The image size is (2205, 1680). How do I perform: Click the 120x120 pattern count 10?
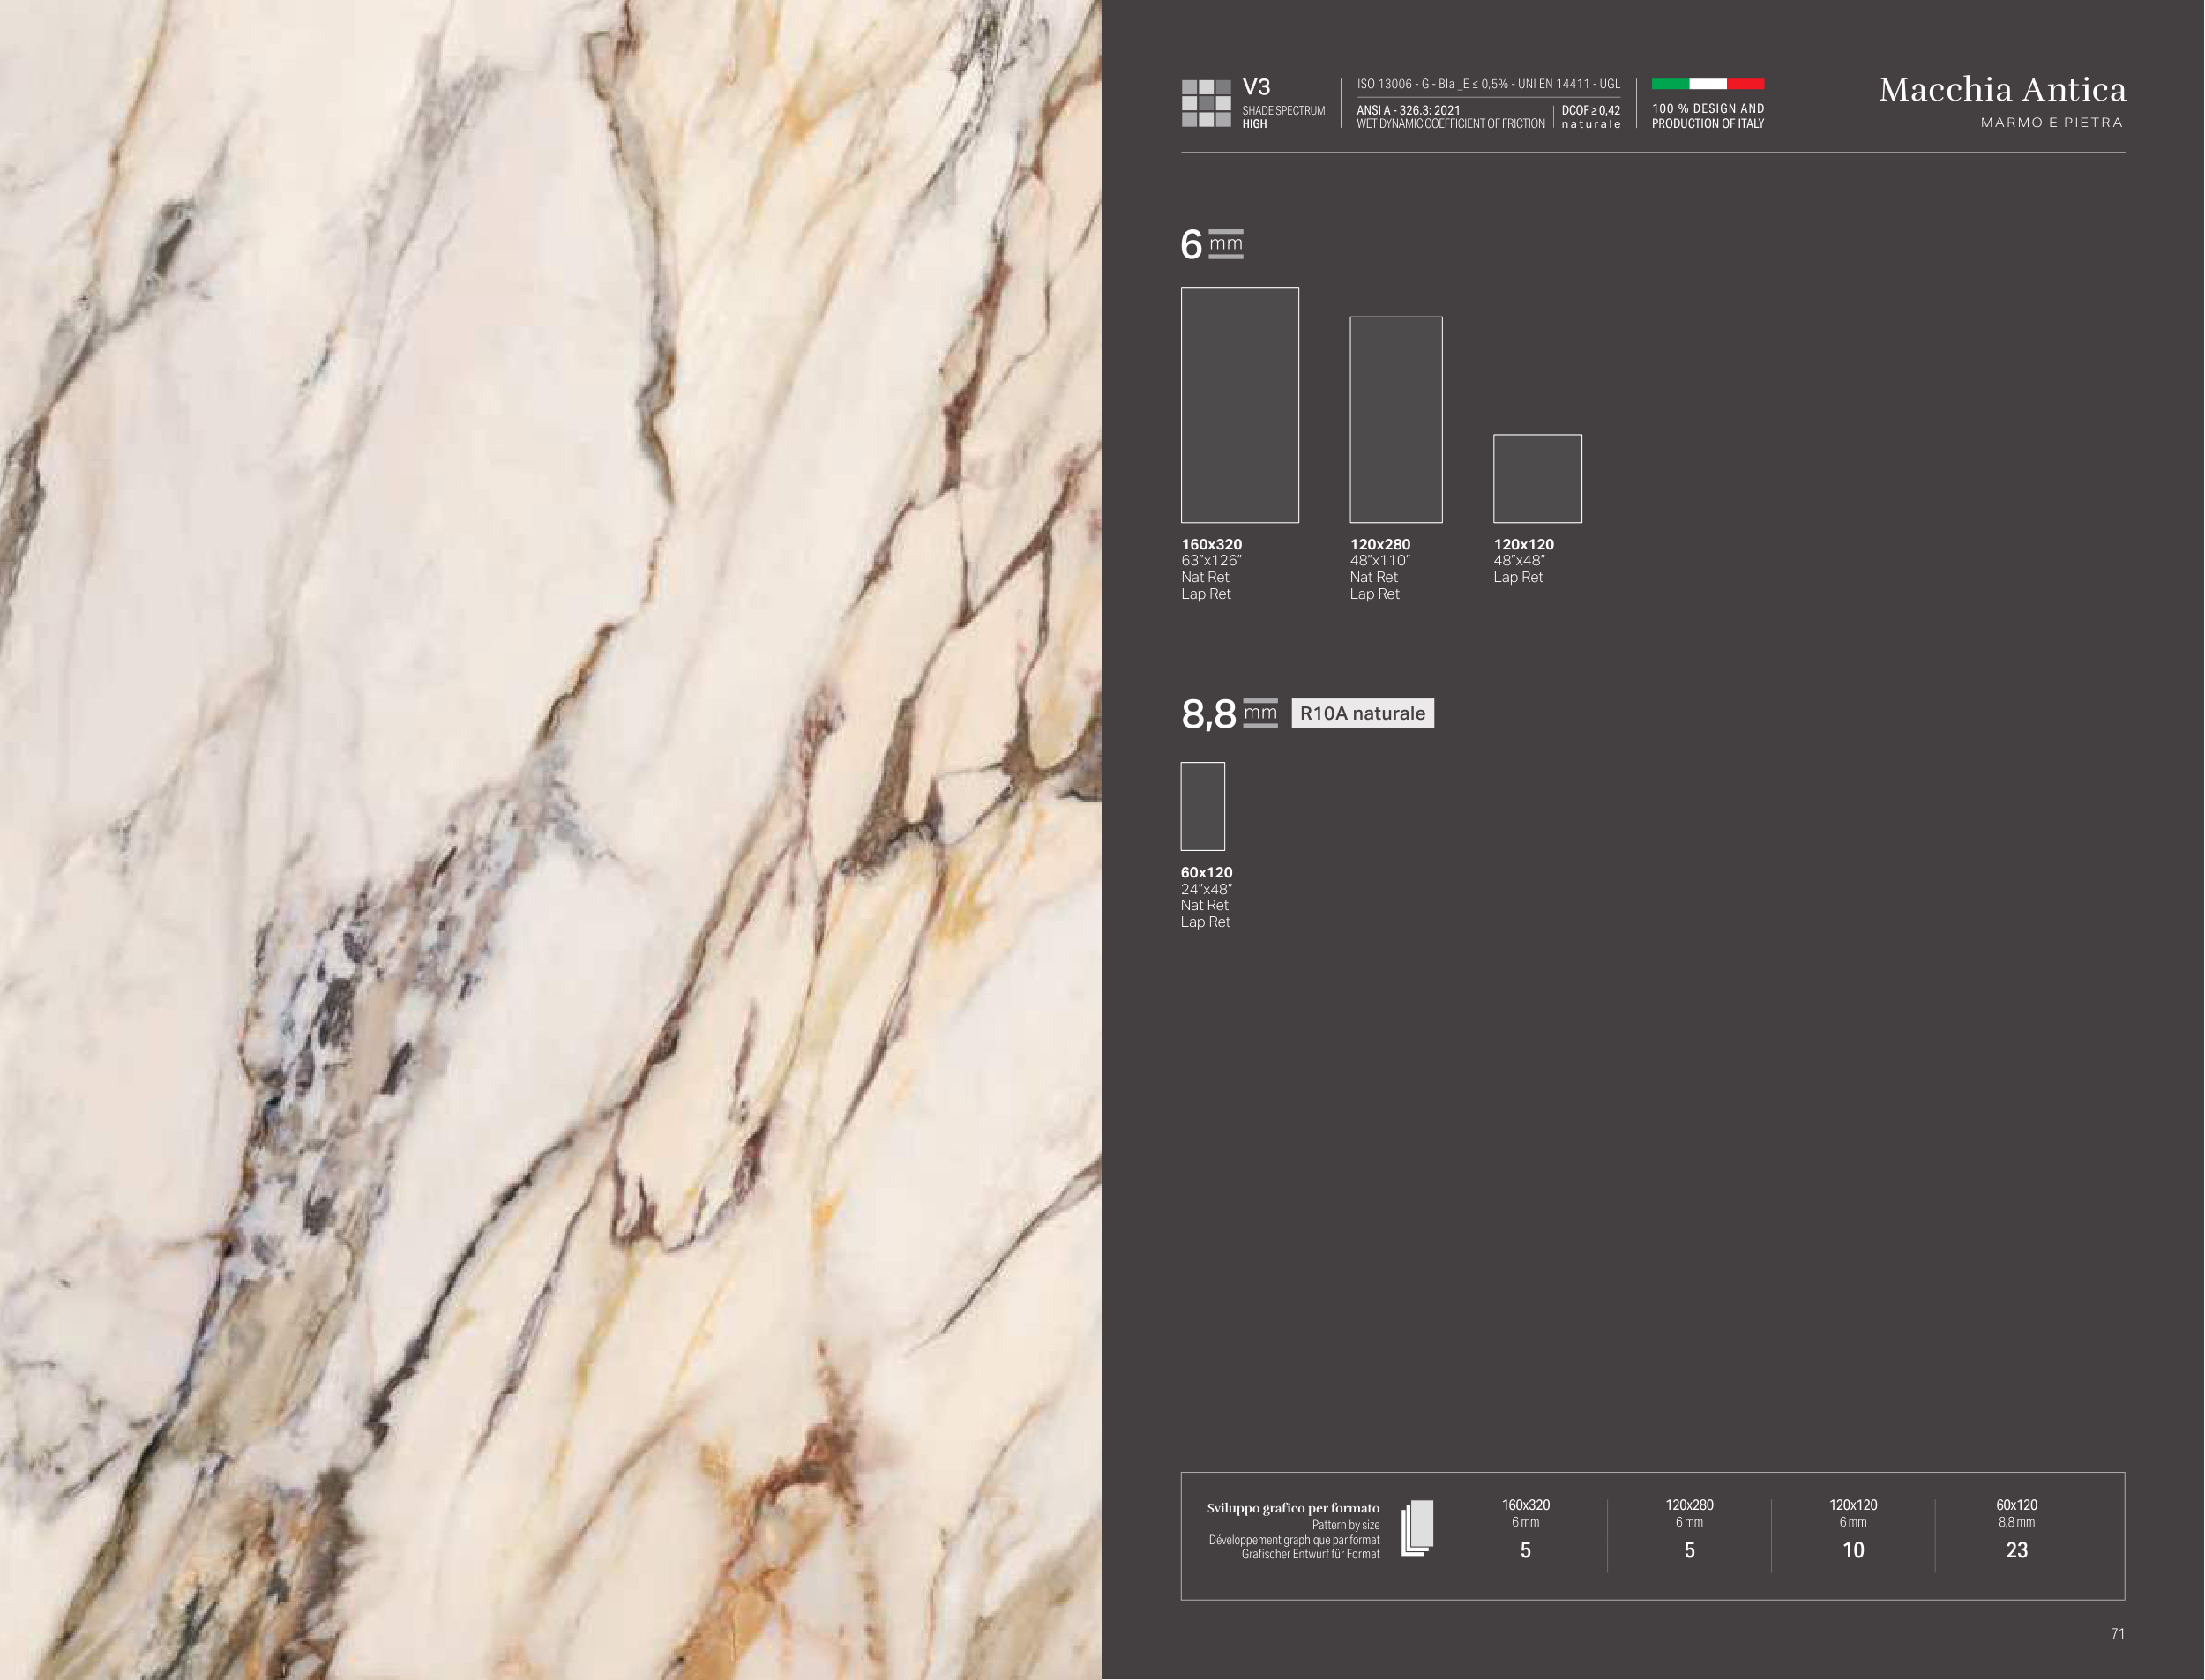click(x=1853, y=1550)
